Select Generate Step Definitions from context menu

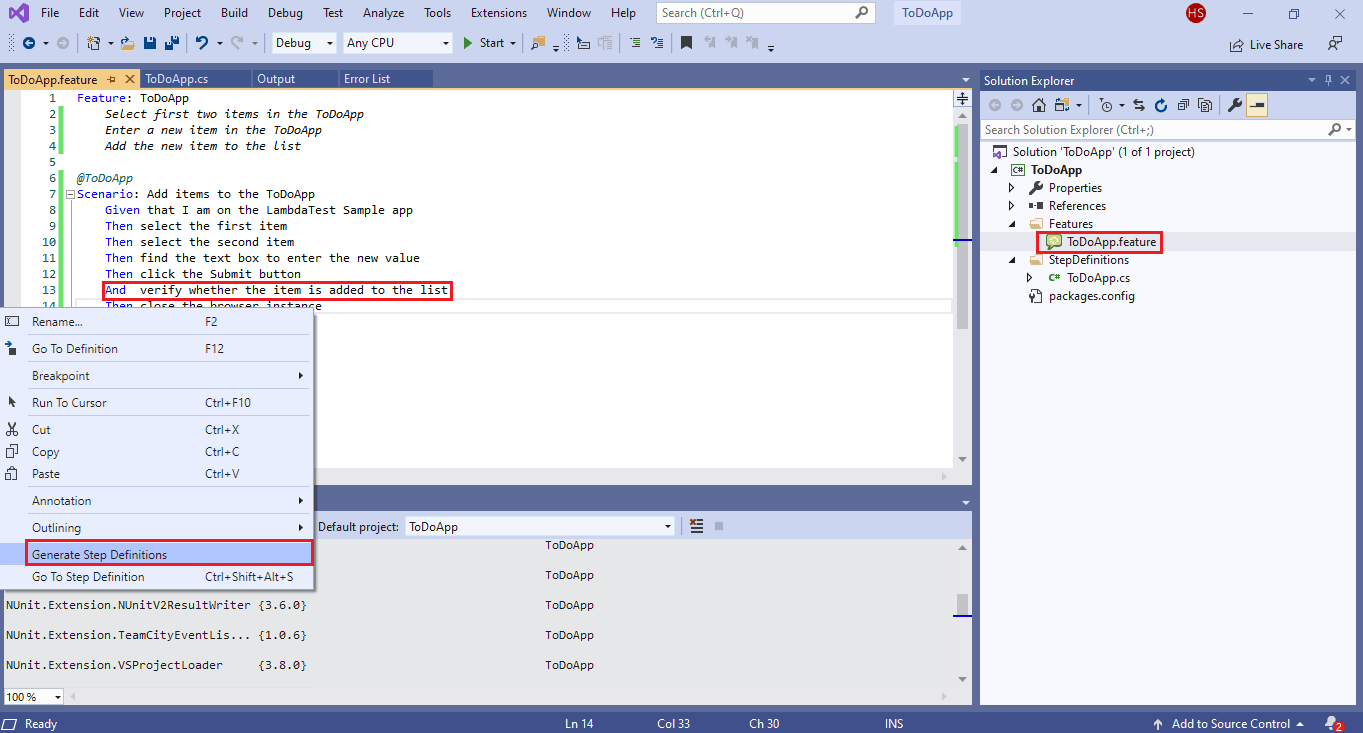click(99, 554)
